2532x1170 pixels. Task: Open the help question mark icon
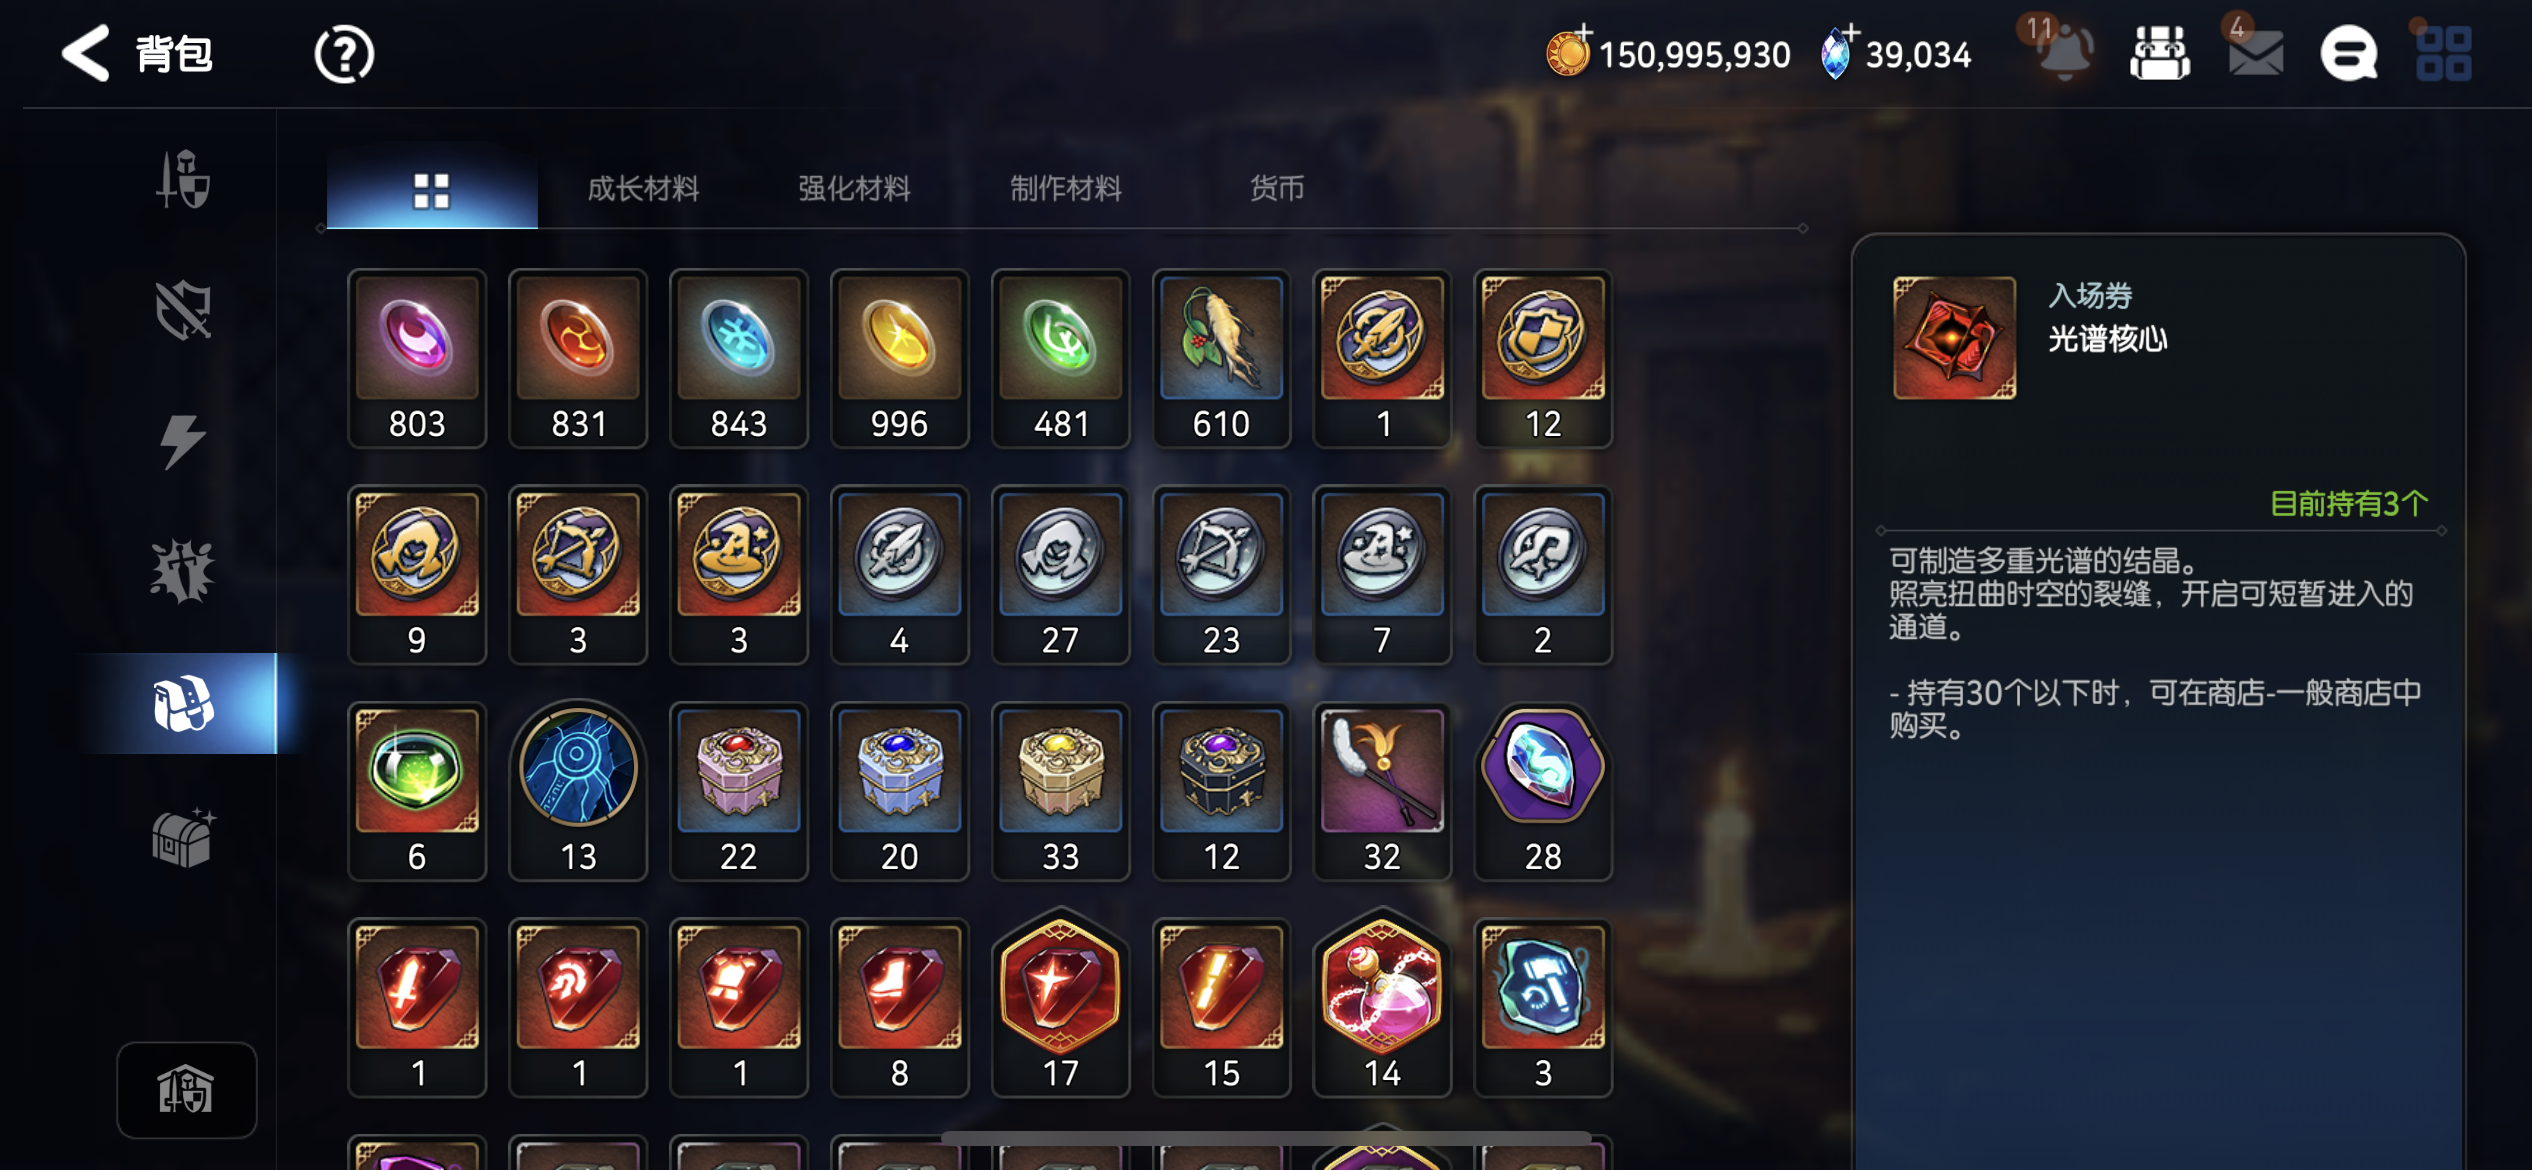[x=344, y=54]
